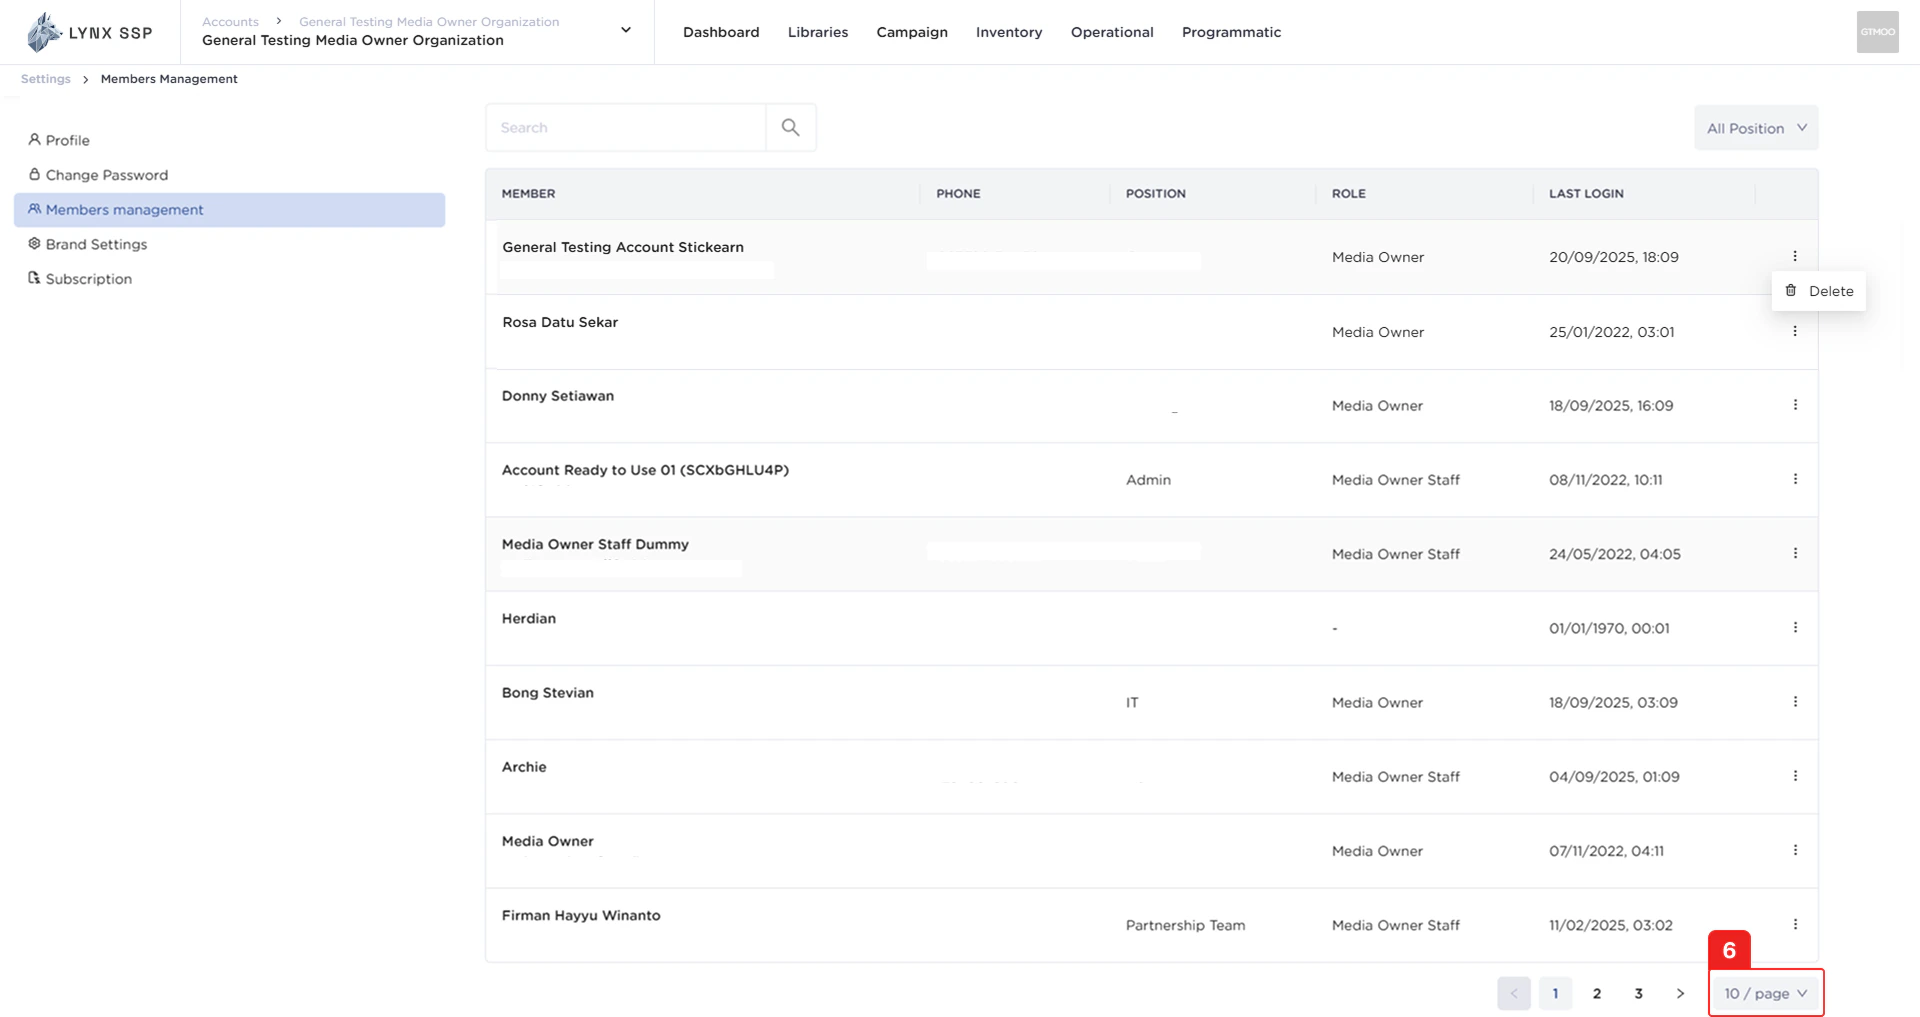Click the Brand Settings gear icon

33,243
